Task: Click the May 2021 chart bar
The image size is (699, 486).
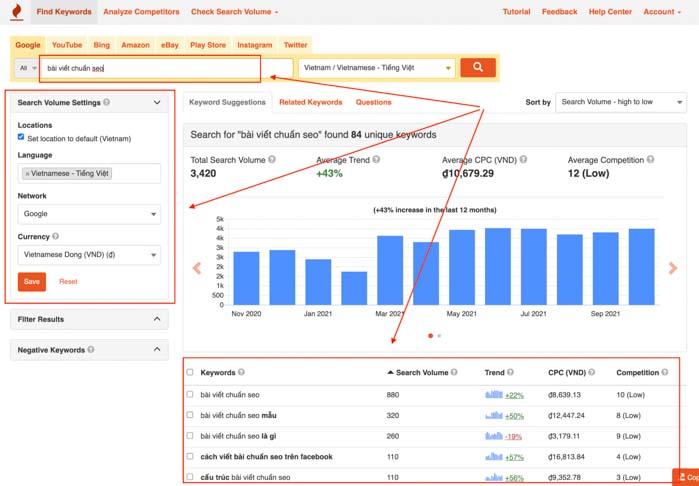Action: tap(462, 268)
